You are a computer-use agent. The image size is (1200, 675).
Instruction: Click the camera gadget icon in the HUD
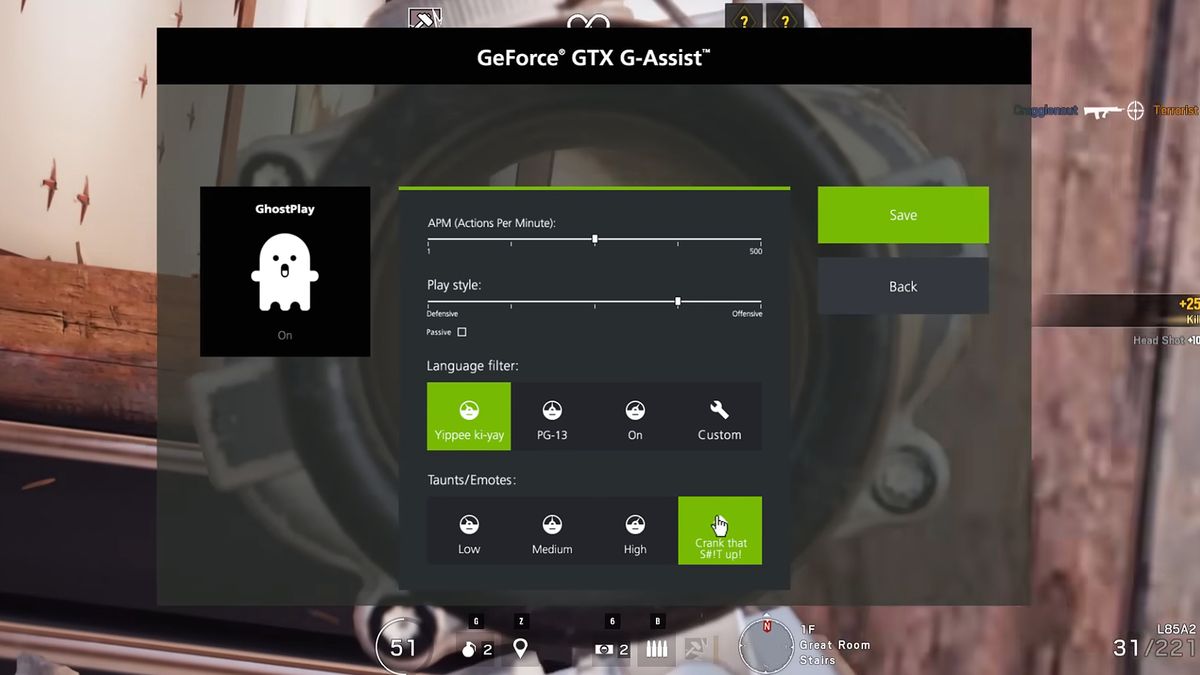coord(604,649)
